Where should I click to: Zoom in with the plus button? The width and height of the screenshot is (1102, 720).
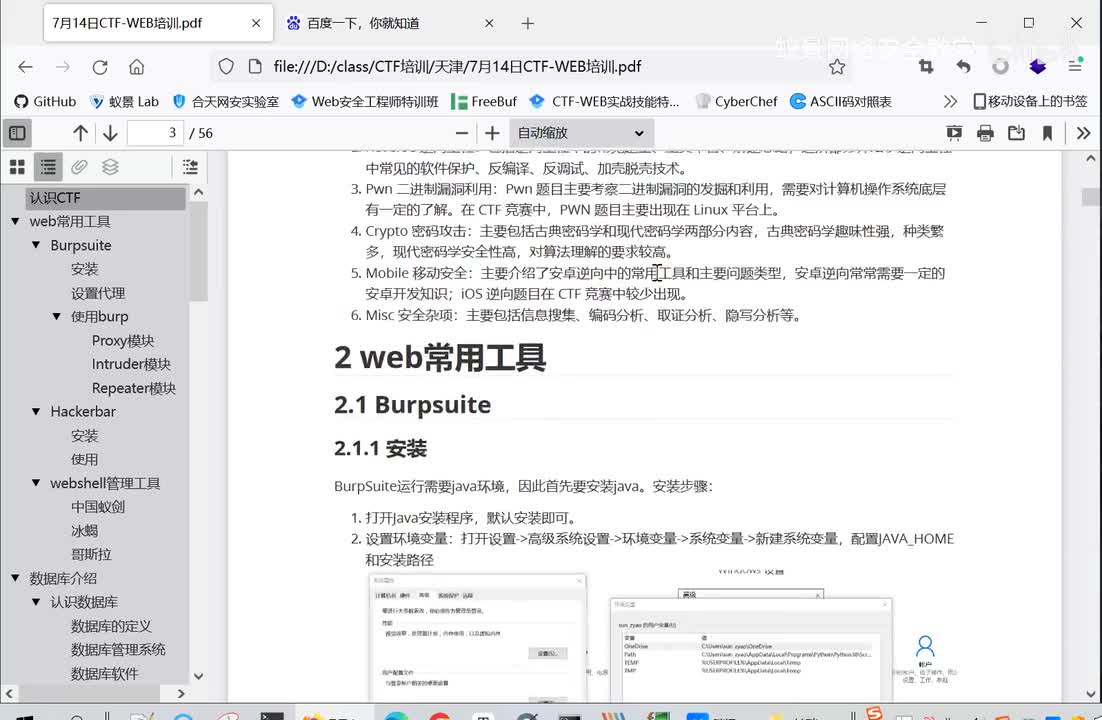(x=492, y=133)
